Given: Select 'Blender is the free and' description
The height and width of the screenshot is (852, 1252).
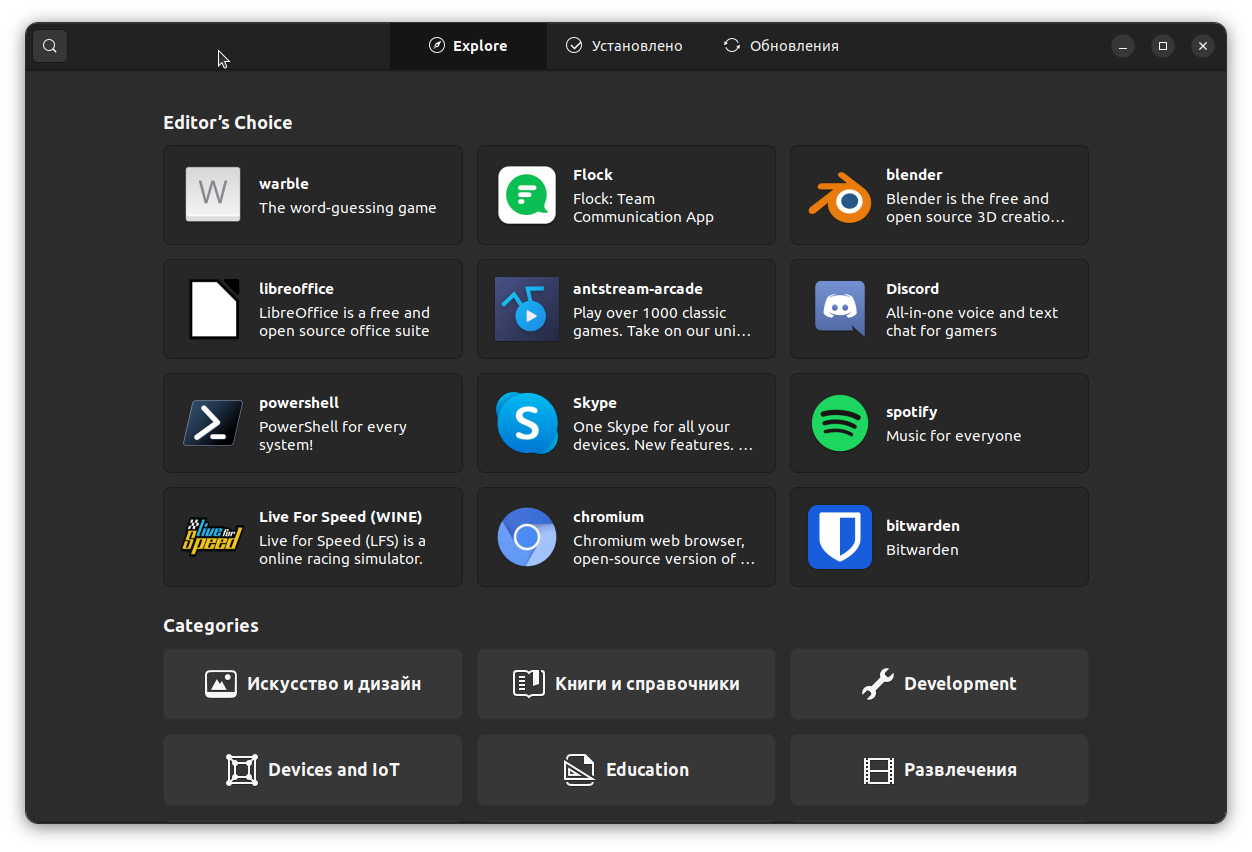Looking at the screenshot, I should 967,199.
